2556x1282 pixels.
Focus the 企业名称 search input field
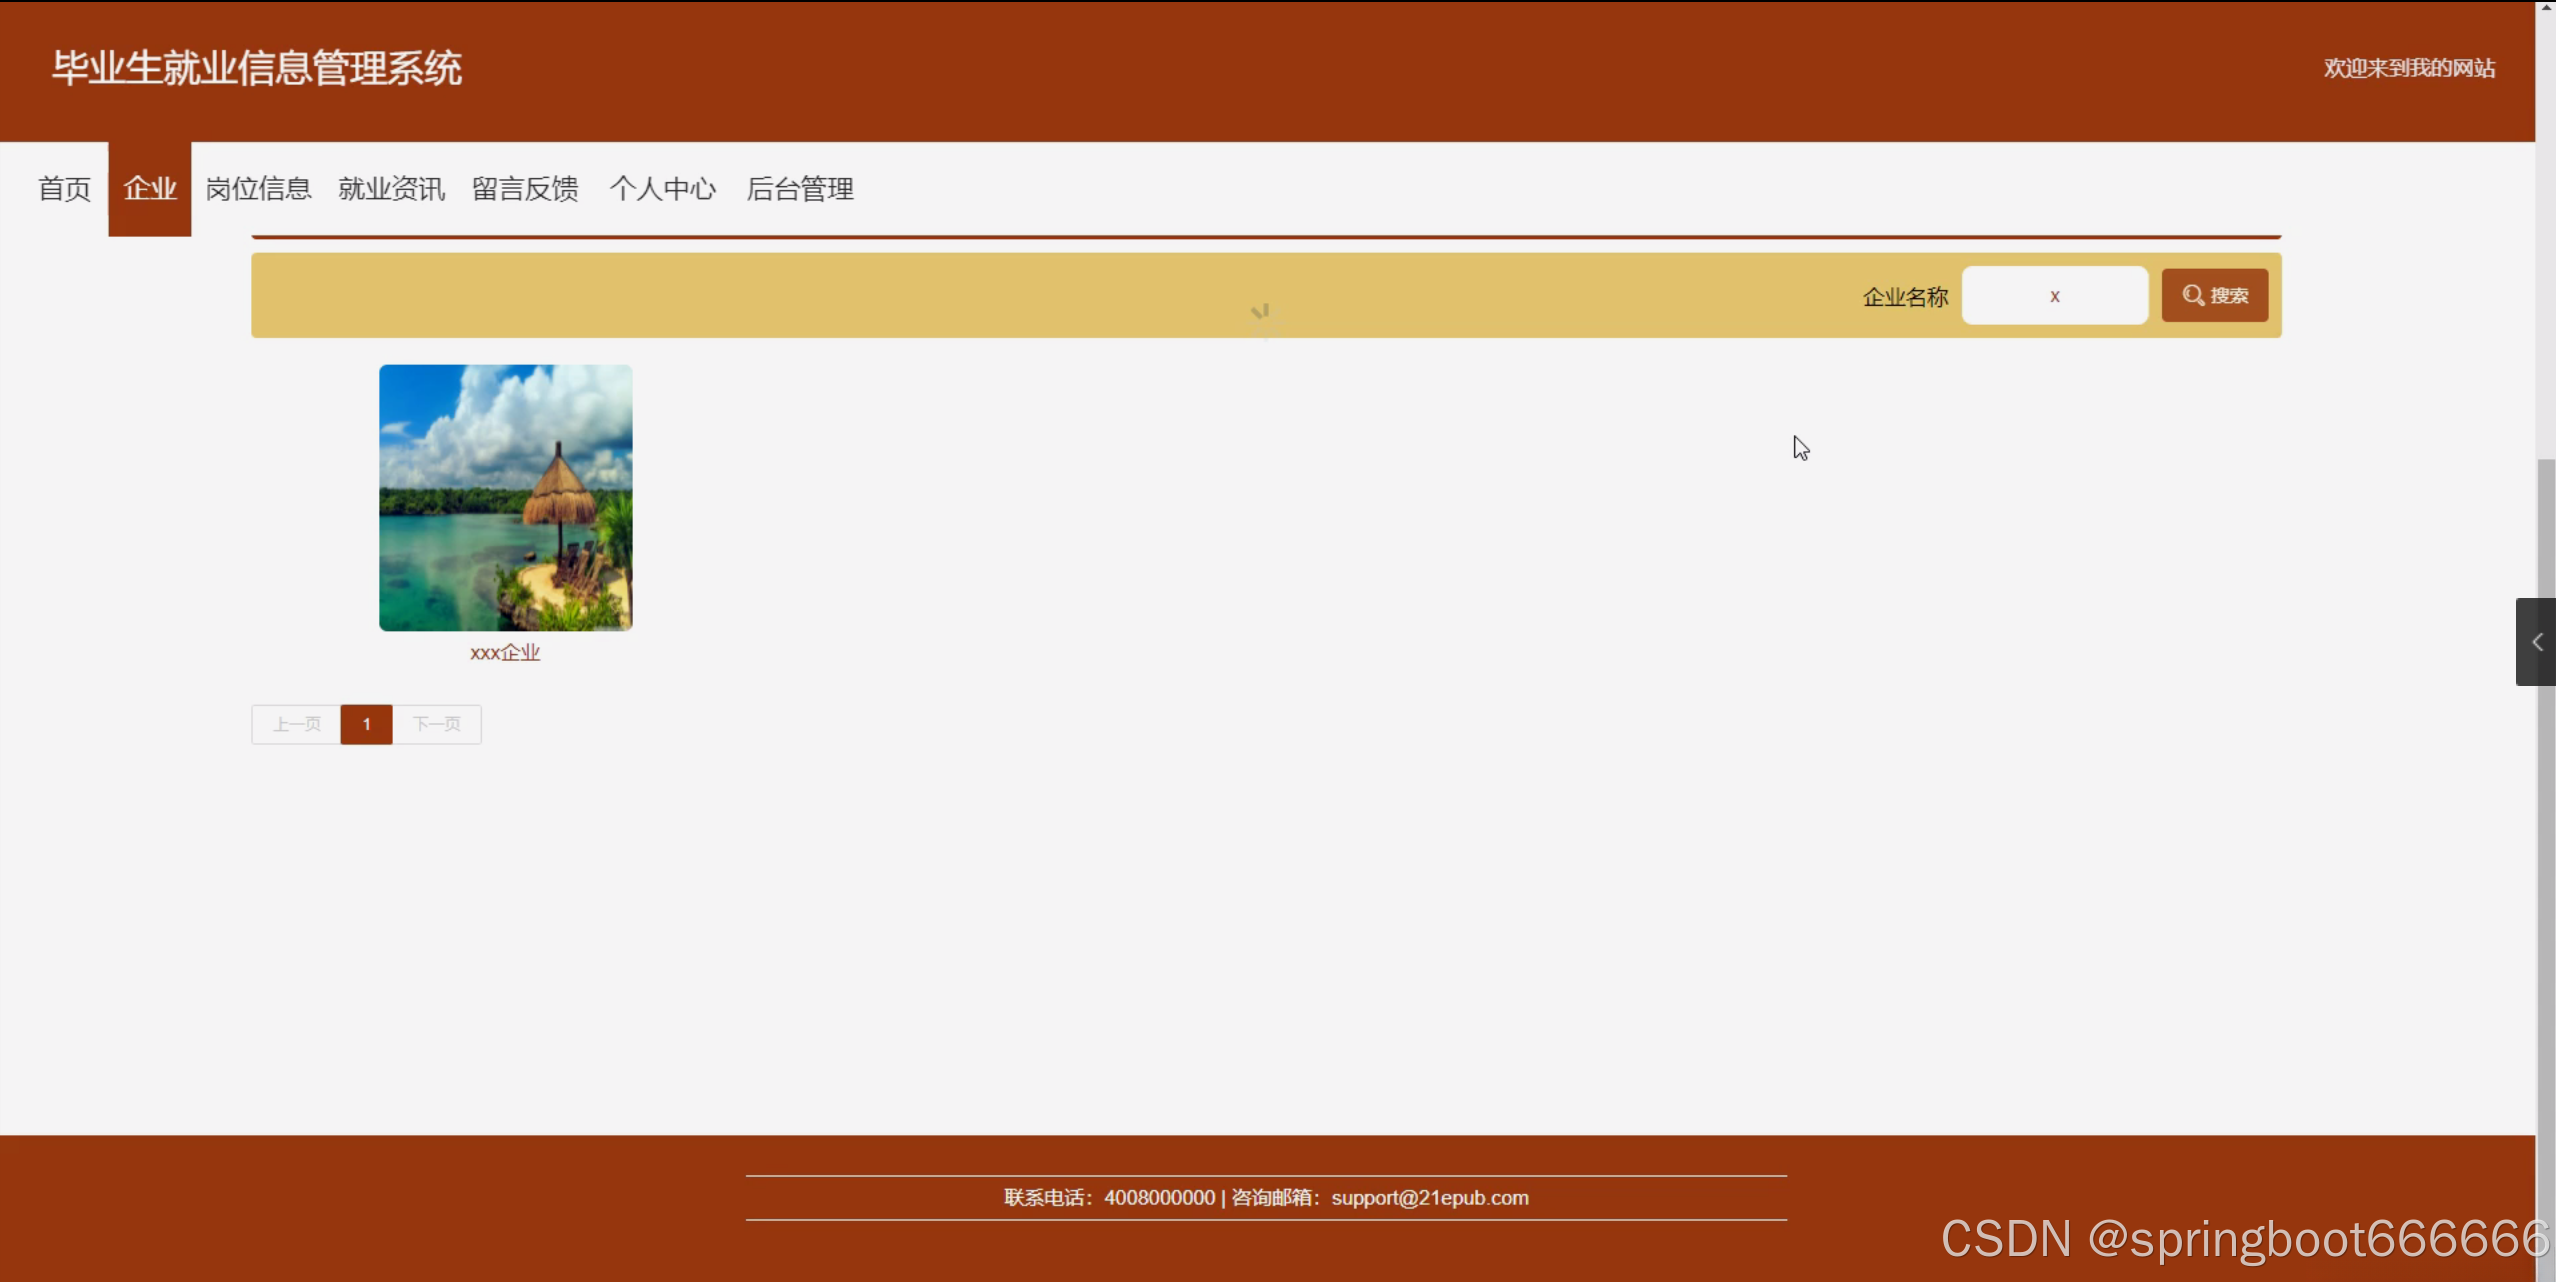2054,296
